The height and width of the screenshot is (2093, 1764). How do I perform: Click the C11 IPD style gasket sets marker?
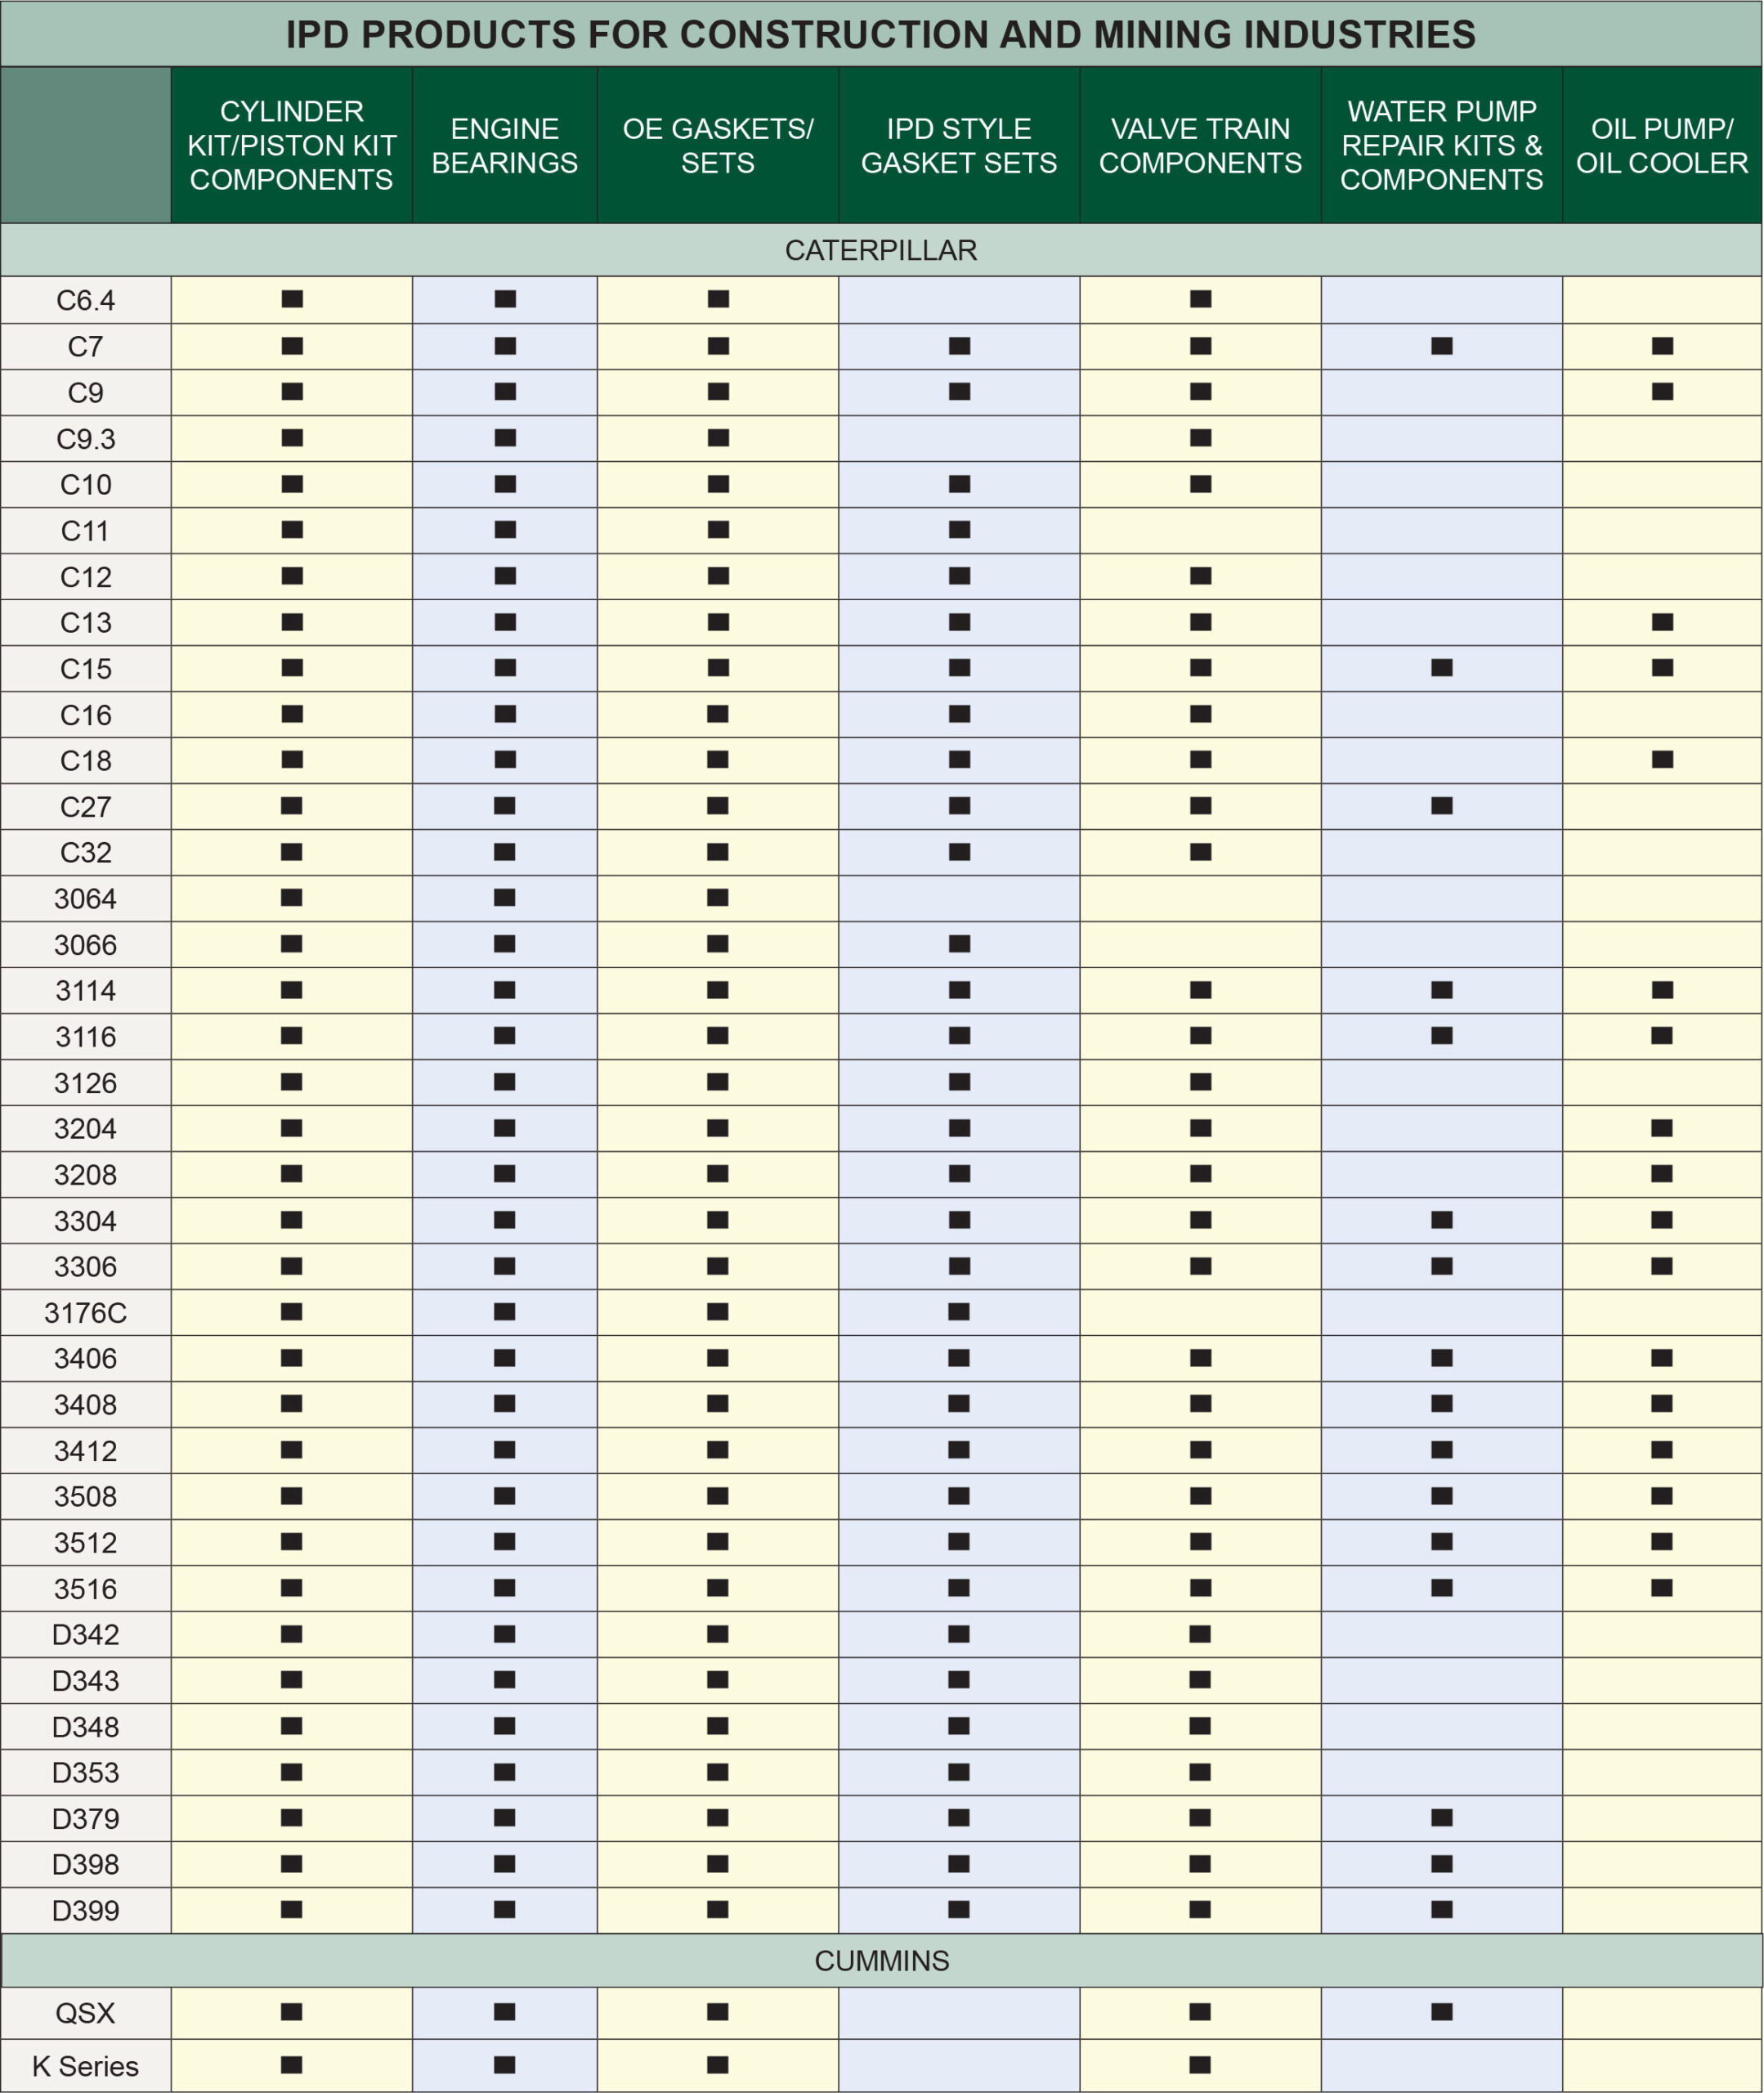(959, 529)
